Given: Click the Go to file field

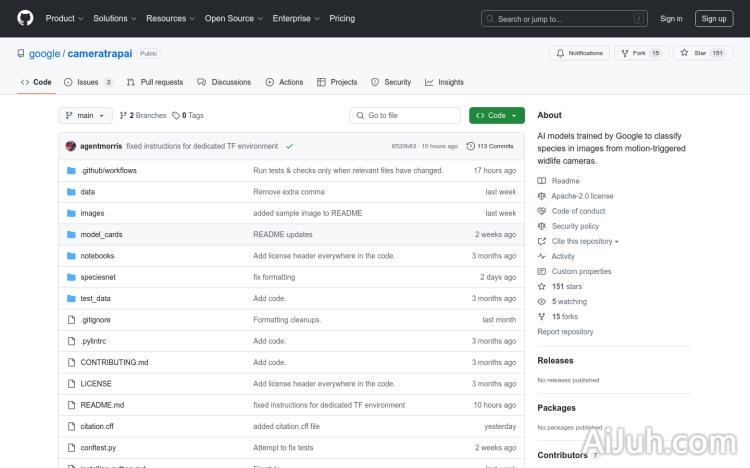Looking at the screenshot, I should pyautogui.click(x=405, y=115).
